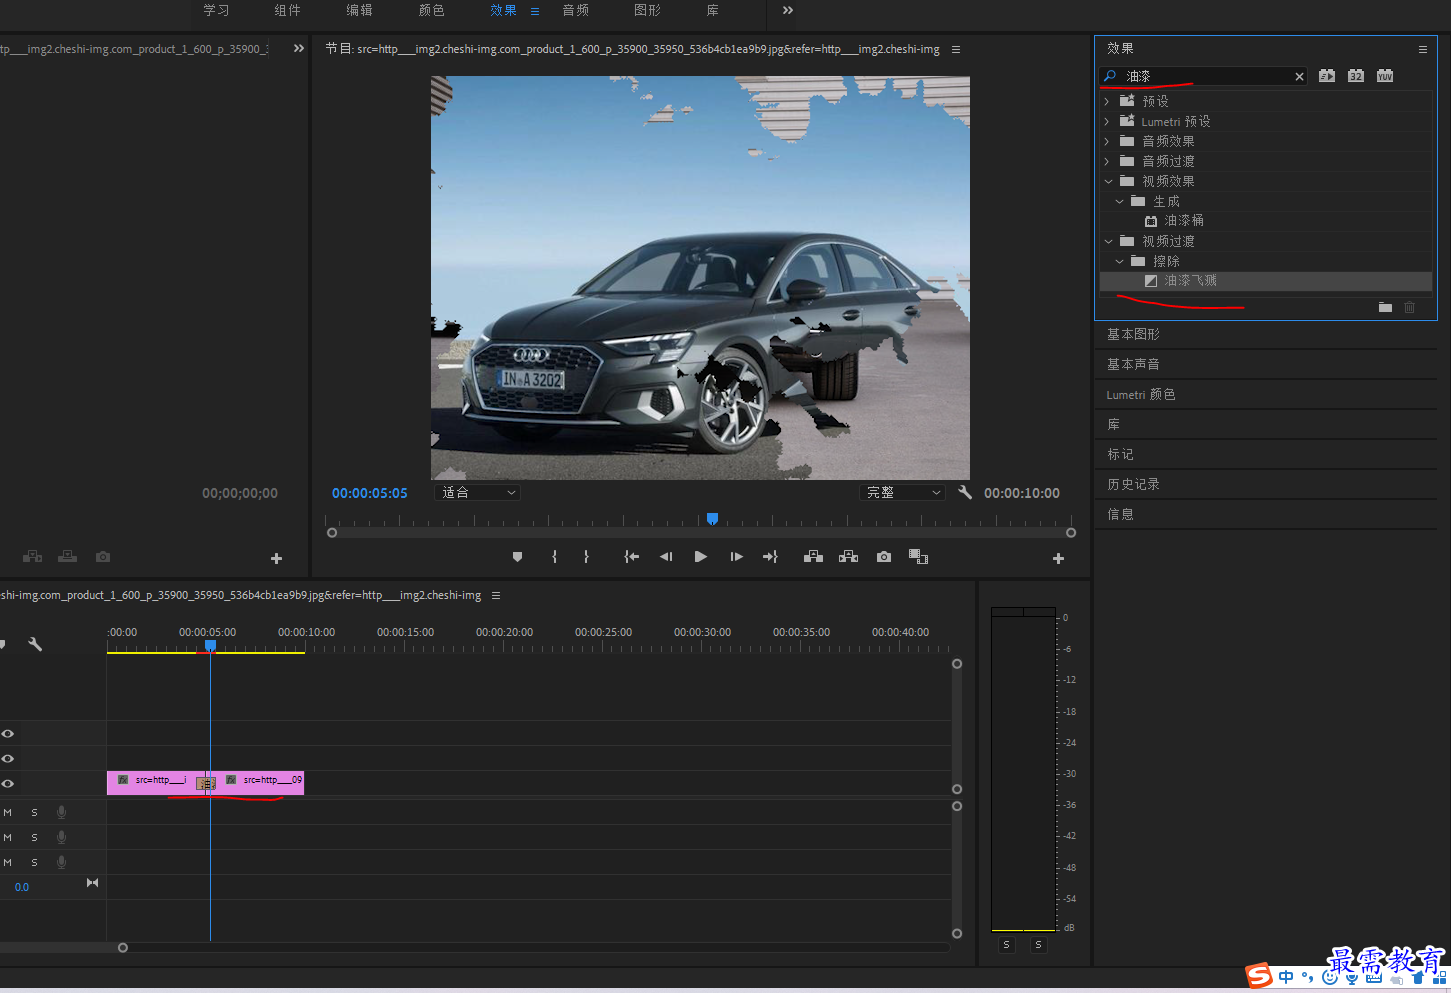Mute the third audio track (M)
Viewport: 1451px width, 993px height.
click(8, 862)
